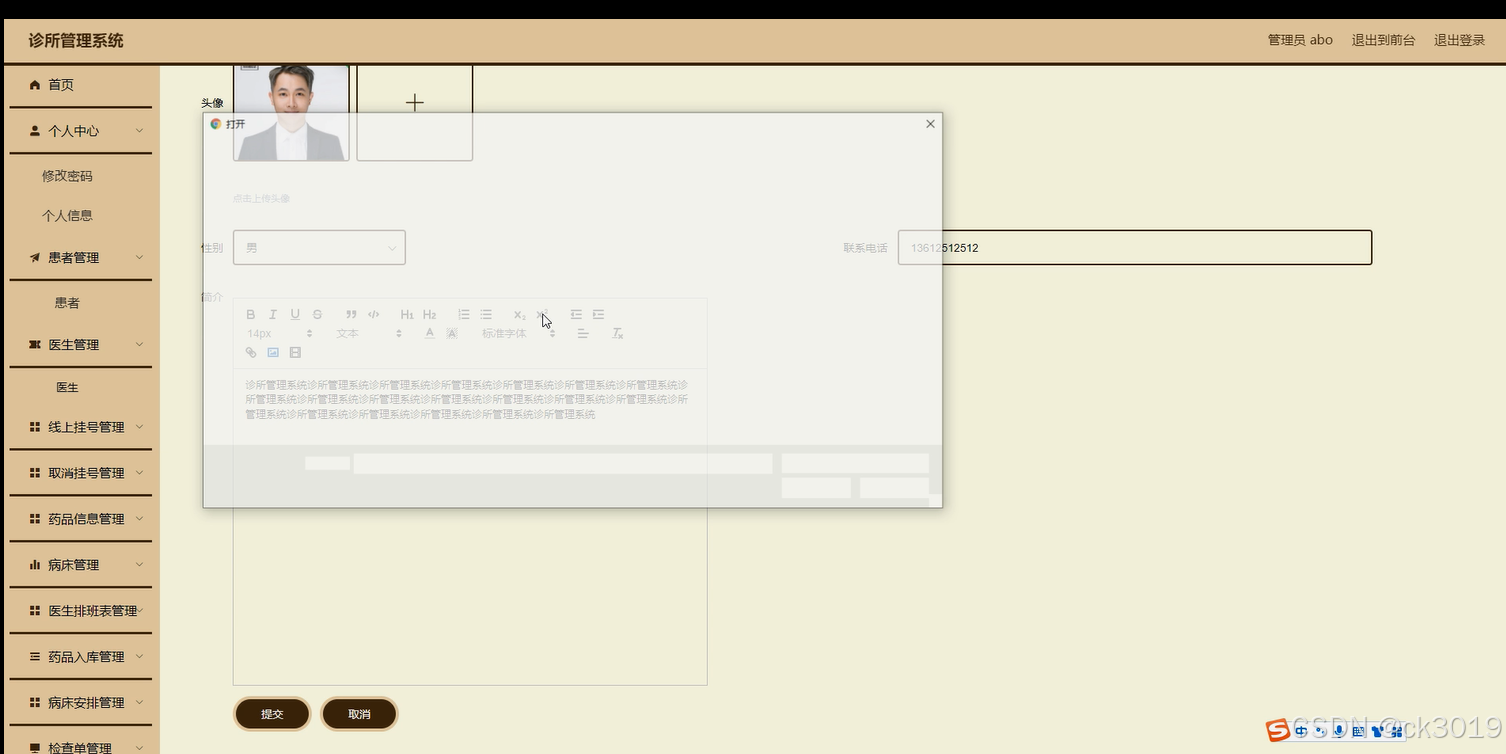
Task: Decrease indent with the outdent icon
Action: click(576, 314)
